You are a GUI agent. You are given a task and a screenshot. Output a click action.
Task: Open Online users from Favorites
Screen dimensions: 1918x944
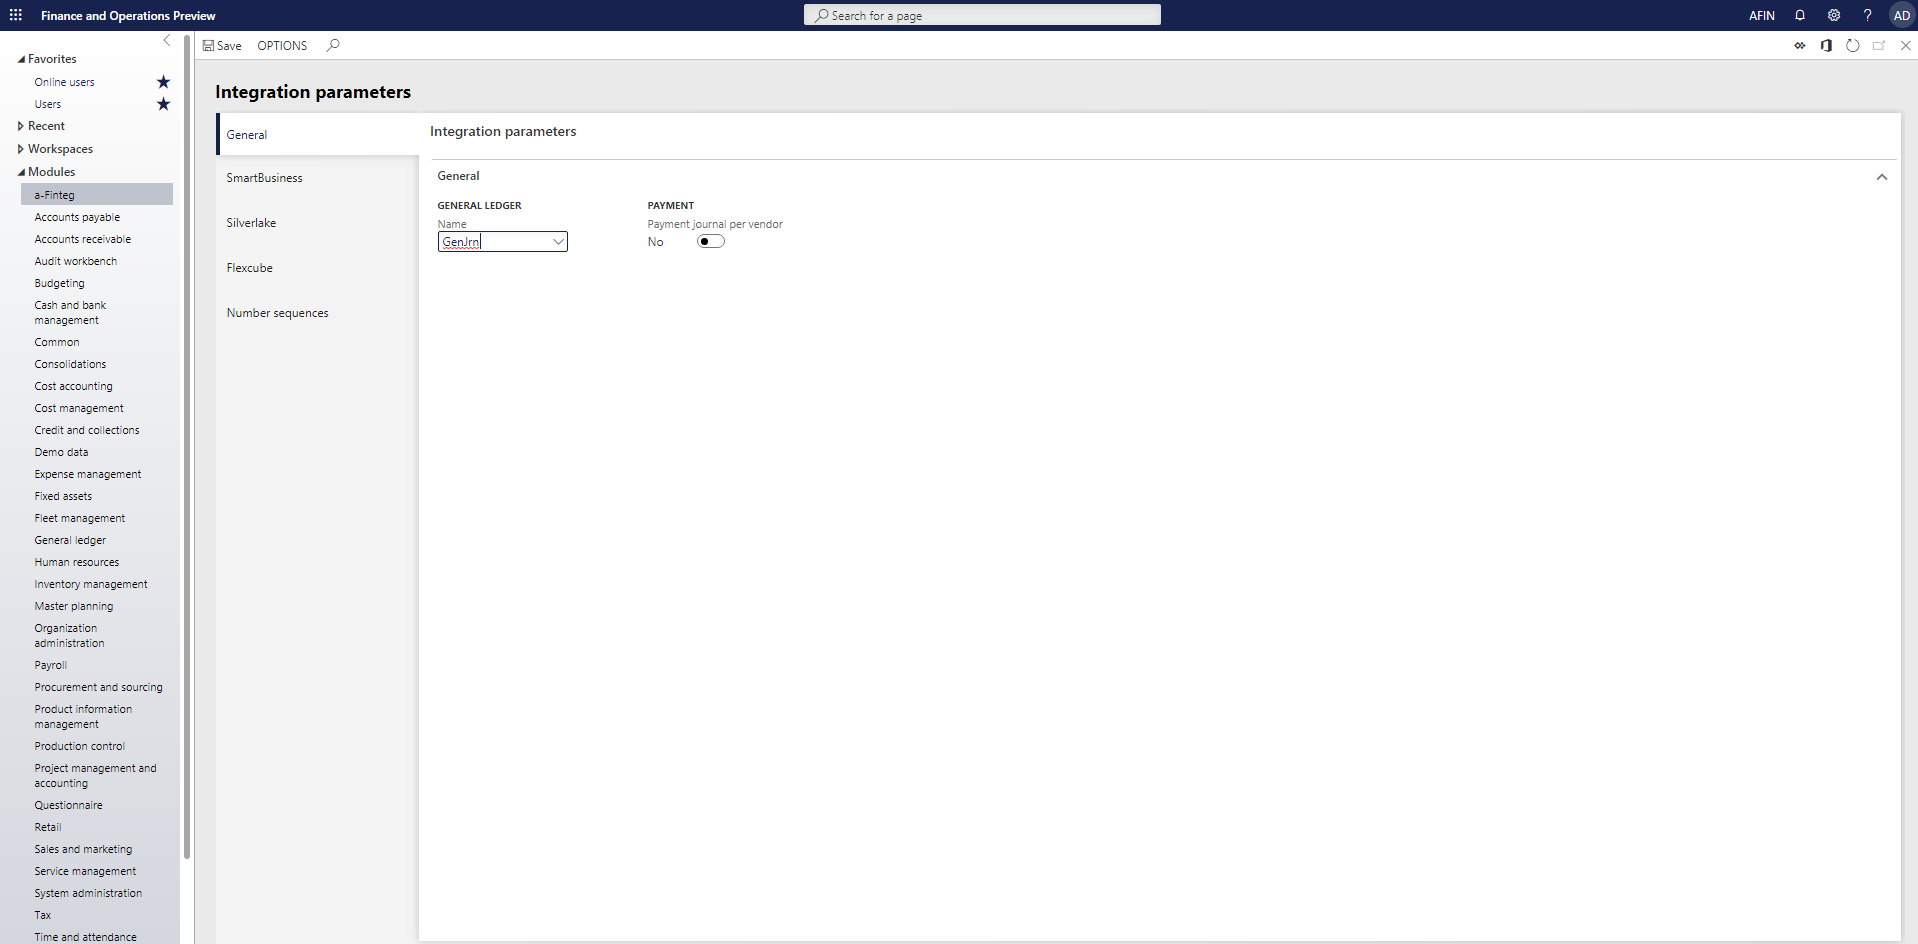(x=64, y=82)
